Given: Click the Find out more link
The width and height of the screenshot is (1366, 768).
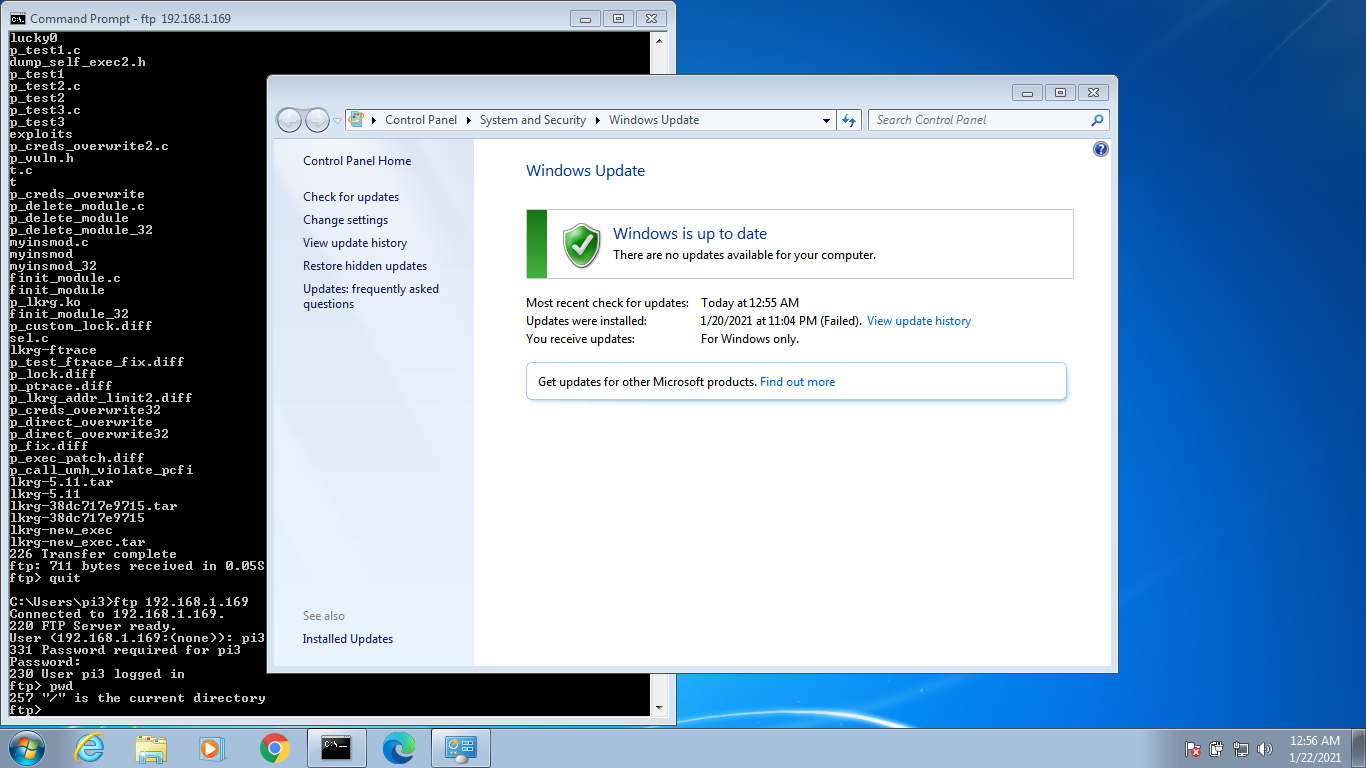Looking at the screenshot, I should coord(797,382).
